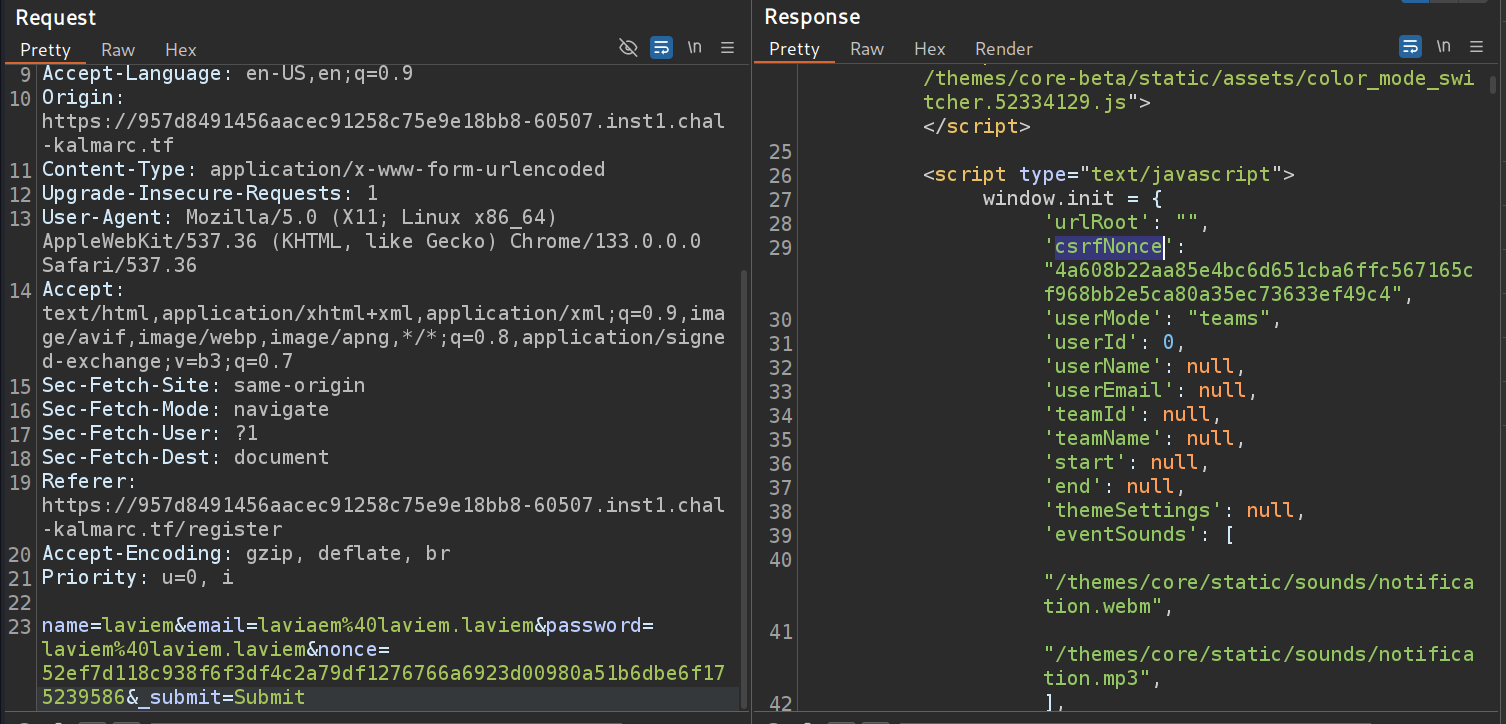
Task: Switch Request view to the Raw tab
Action: 118,49
